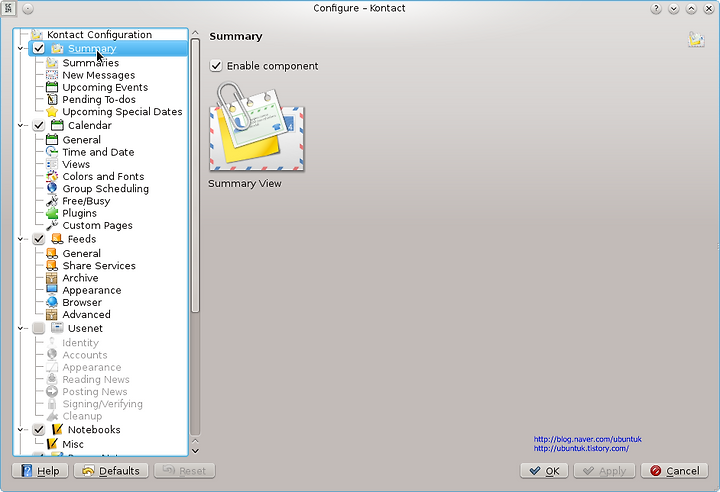The width and height of the screenshot is (720, 492).
Task: Click the Colors and Fonts icon
Action: click(x=52, y=176)
